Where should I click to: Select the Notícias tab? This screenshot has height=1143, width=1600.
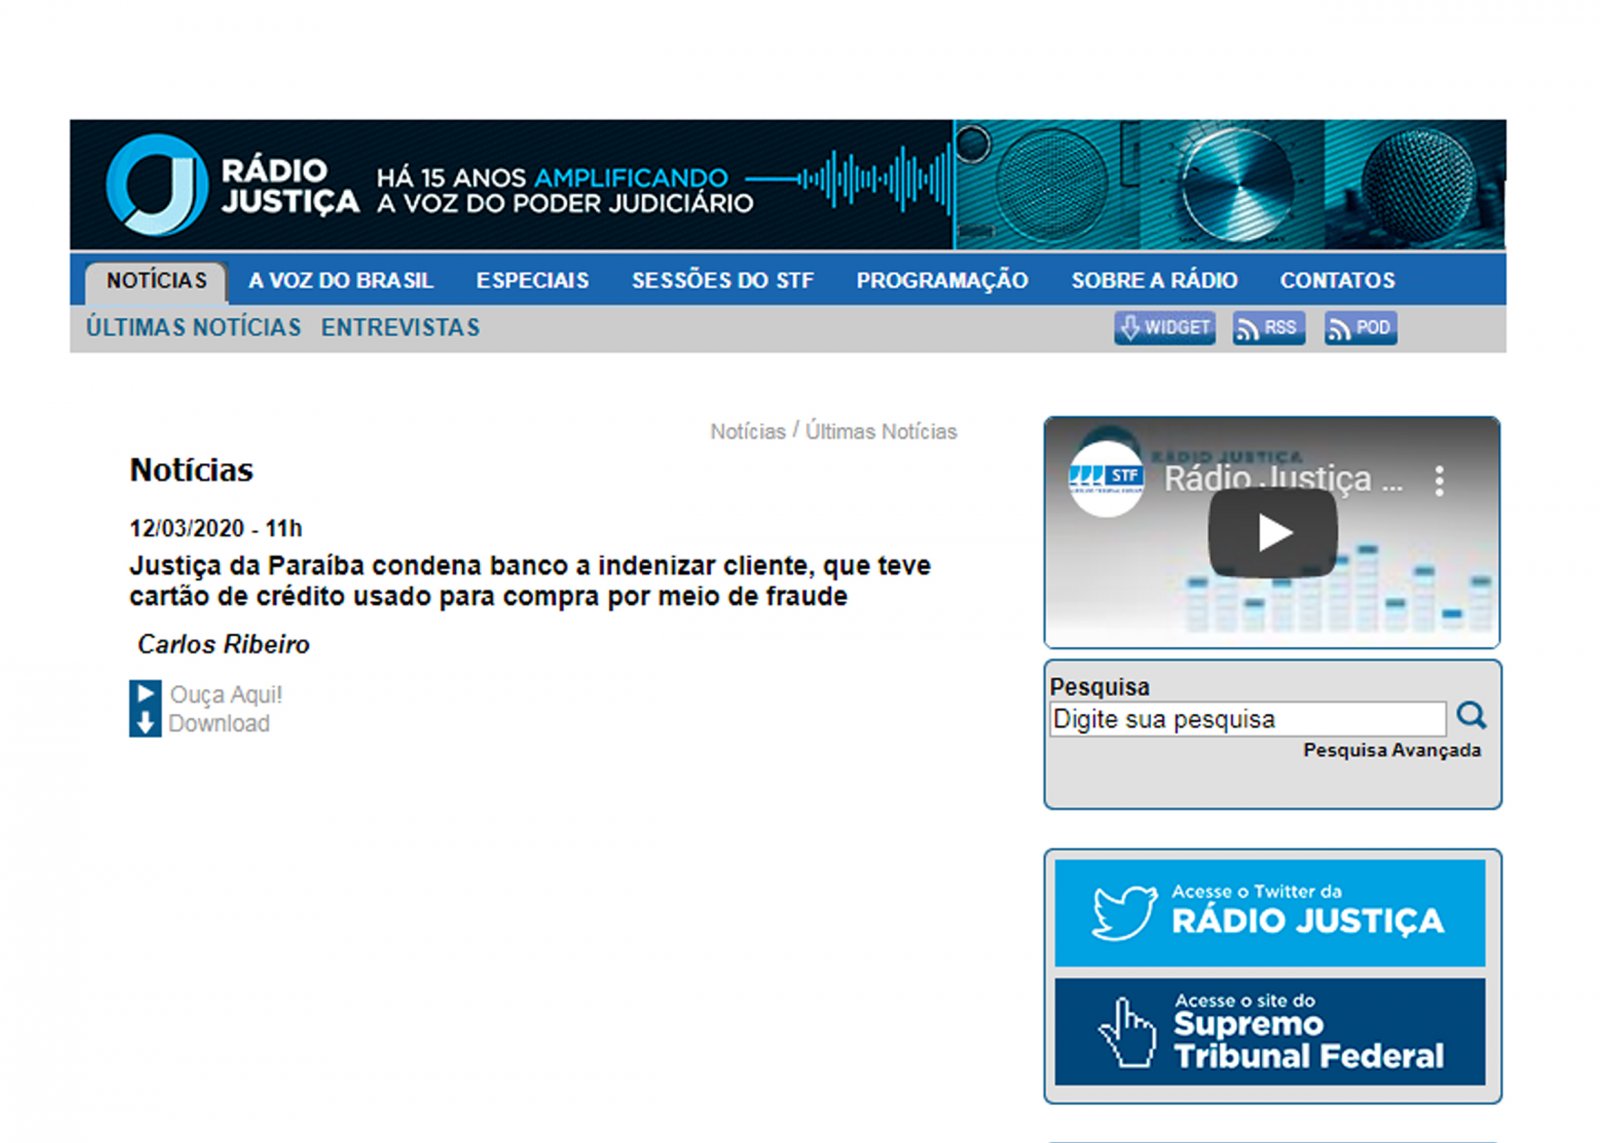click(157, 281)
